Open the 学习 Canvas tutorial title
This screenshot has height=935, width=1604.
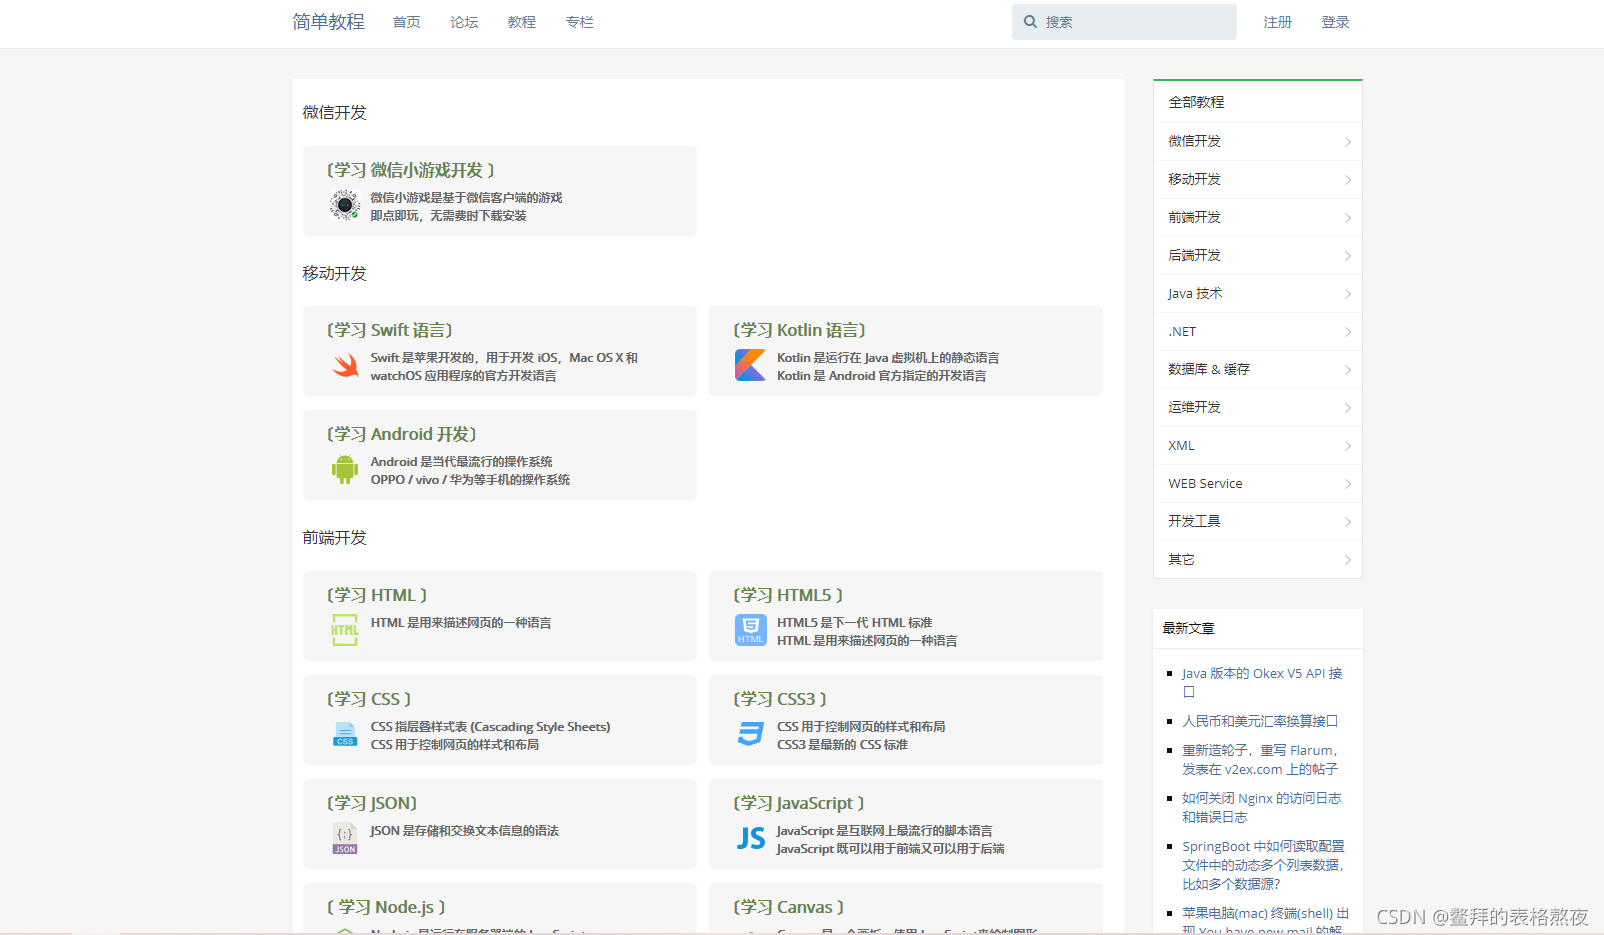click(789, 907)
